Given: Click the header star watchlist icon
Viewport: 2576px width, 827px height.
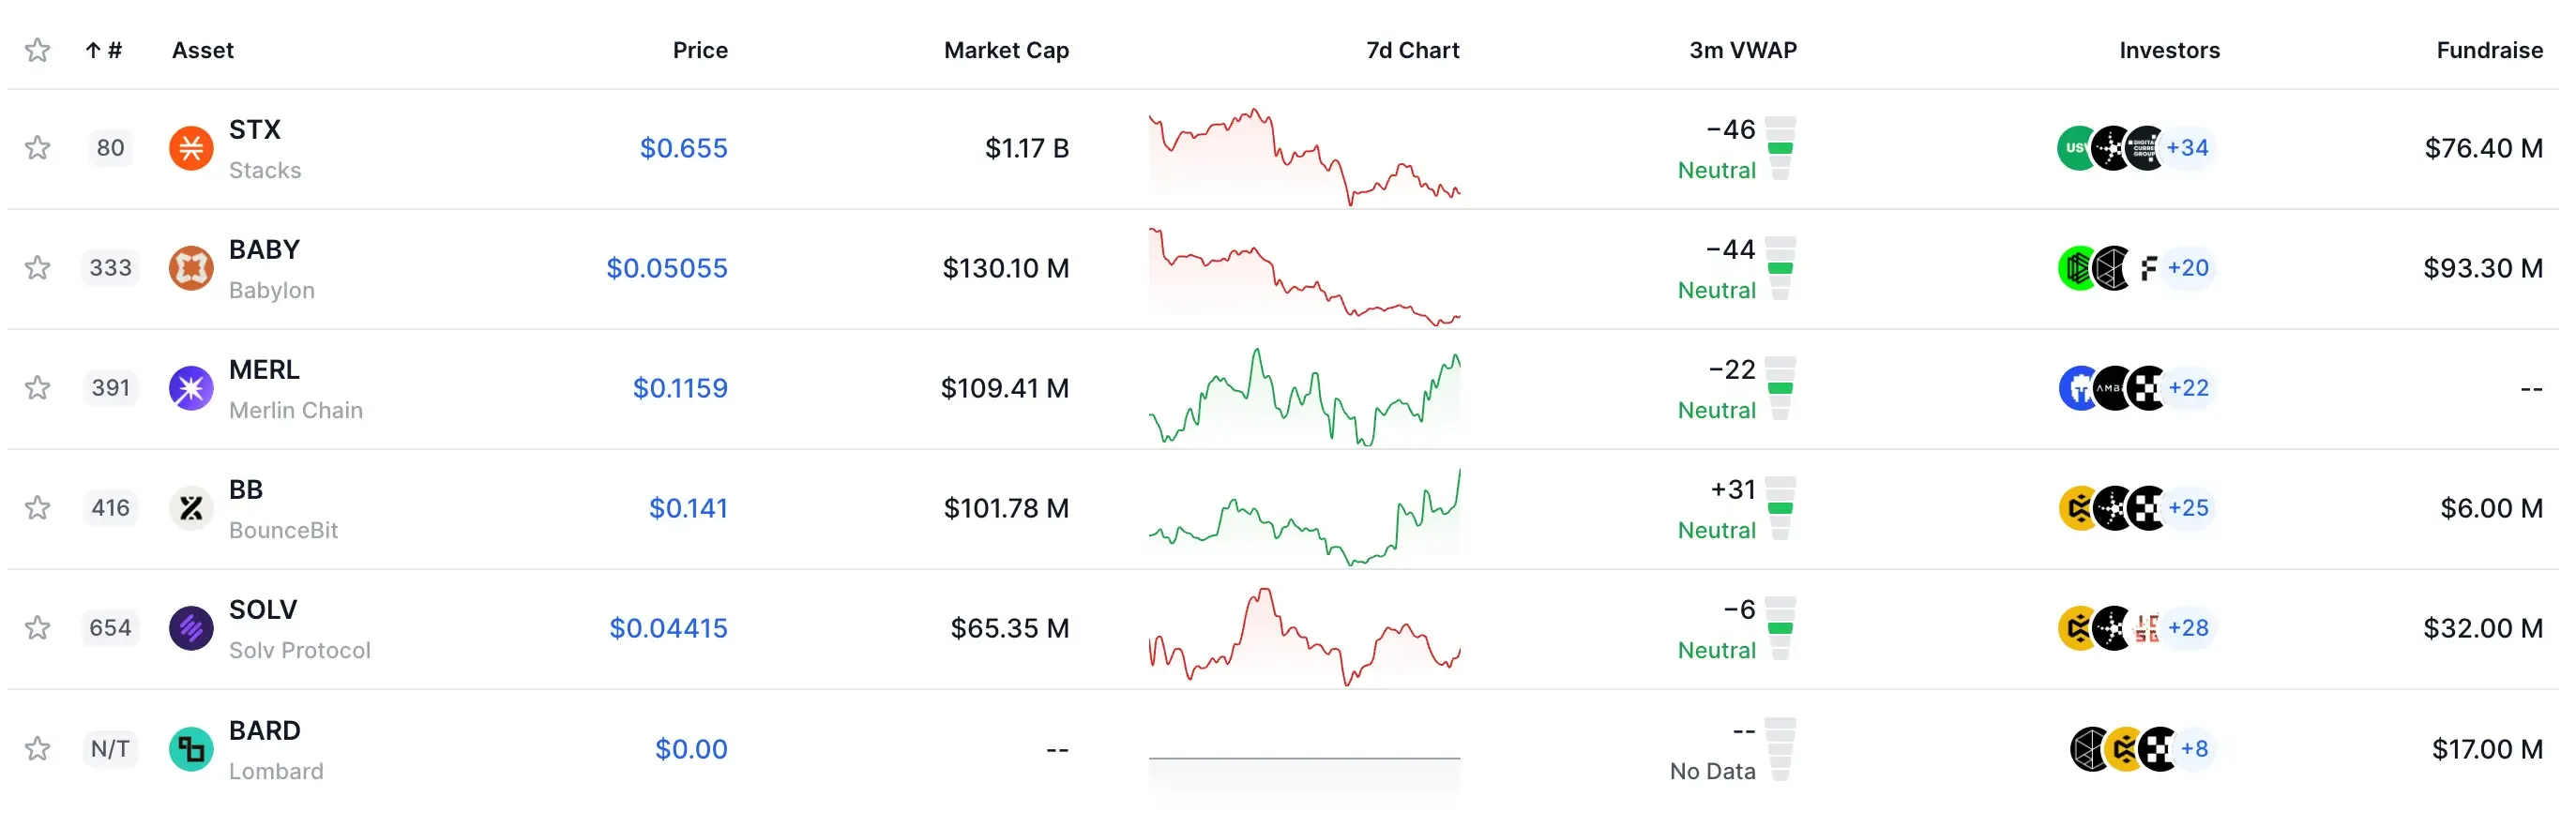Looking at the screenshot, I should [x=38, y=50].
